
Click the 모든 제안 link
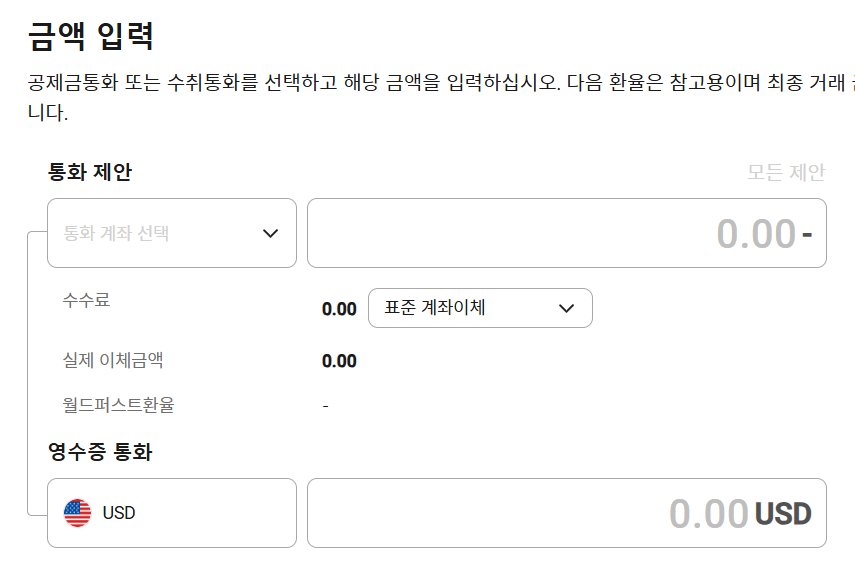click(786, 172)
